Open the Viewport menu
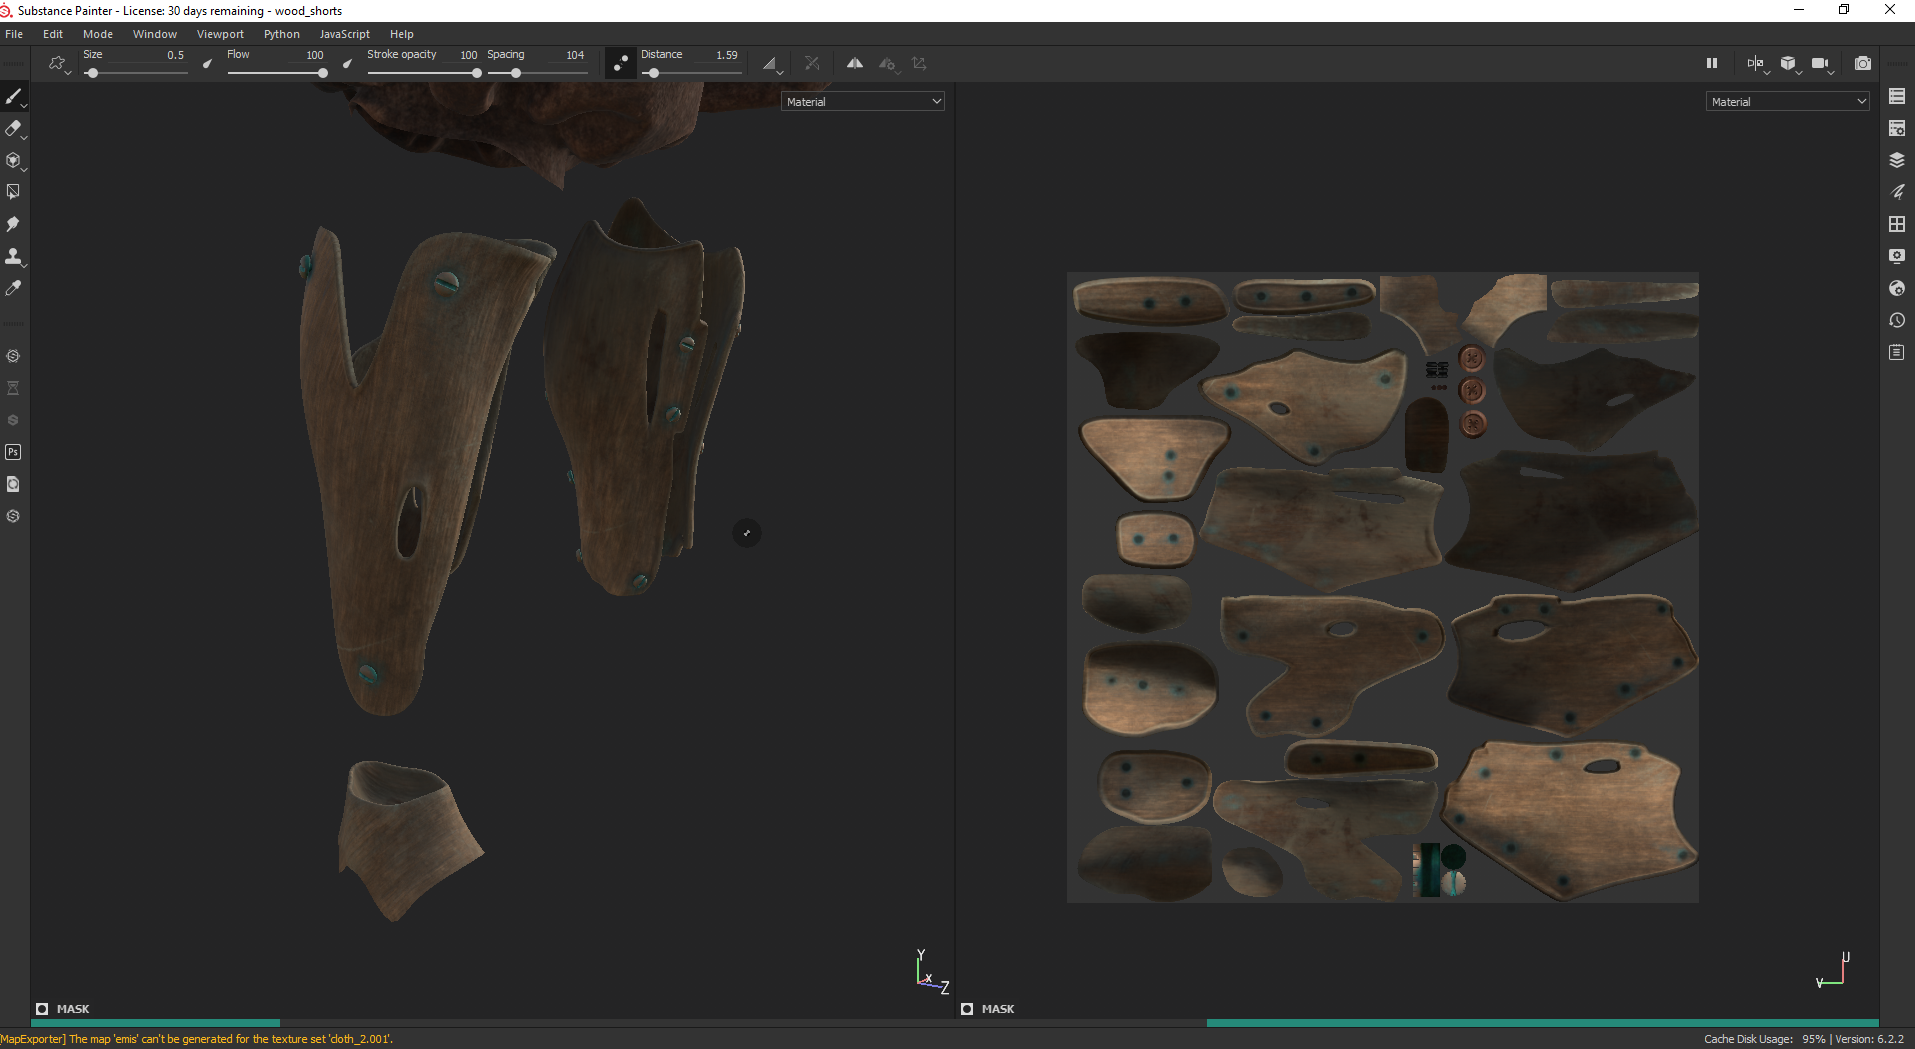The image size is (1915, 1049). click(x=220, y=34)
